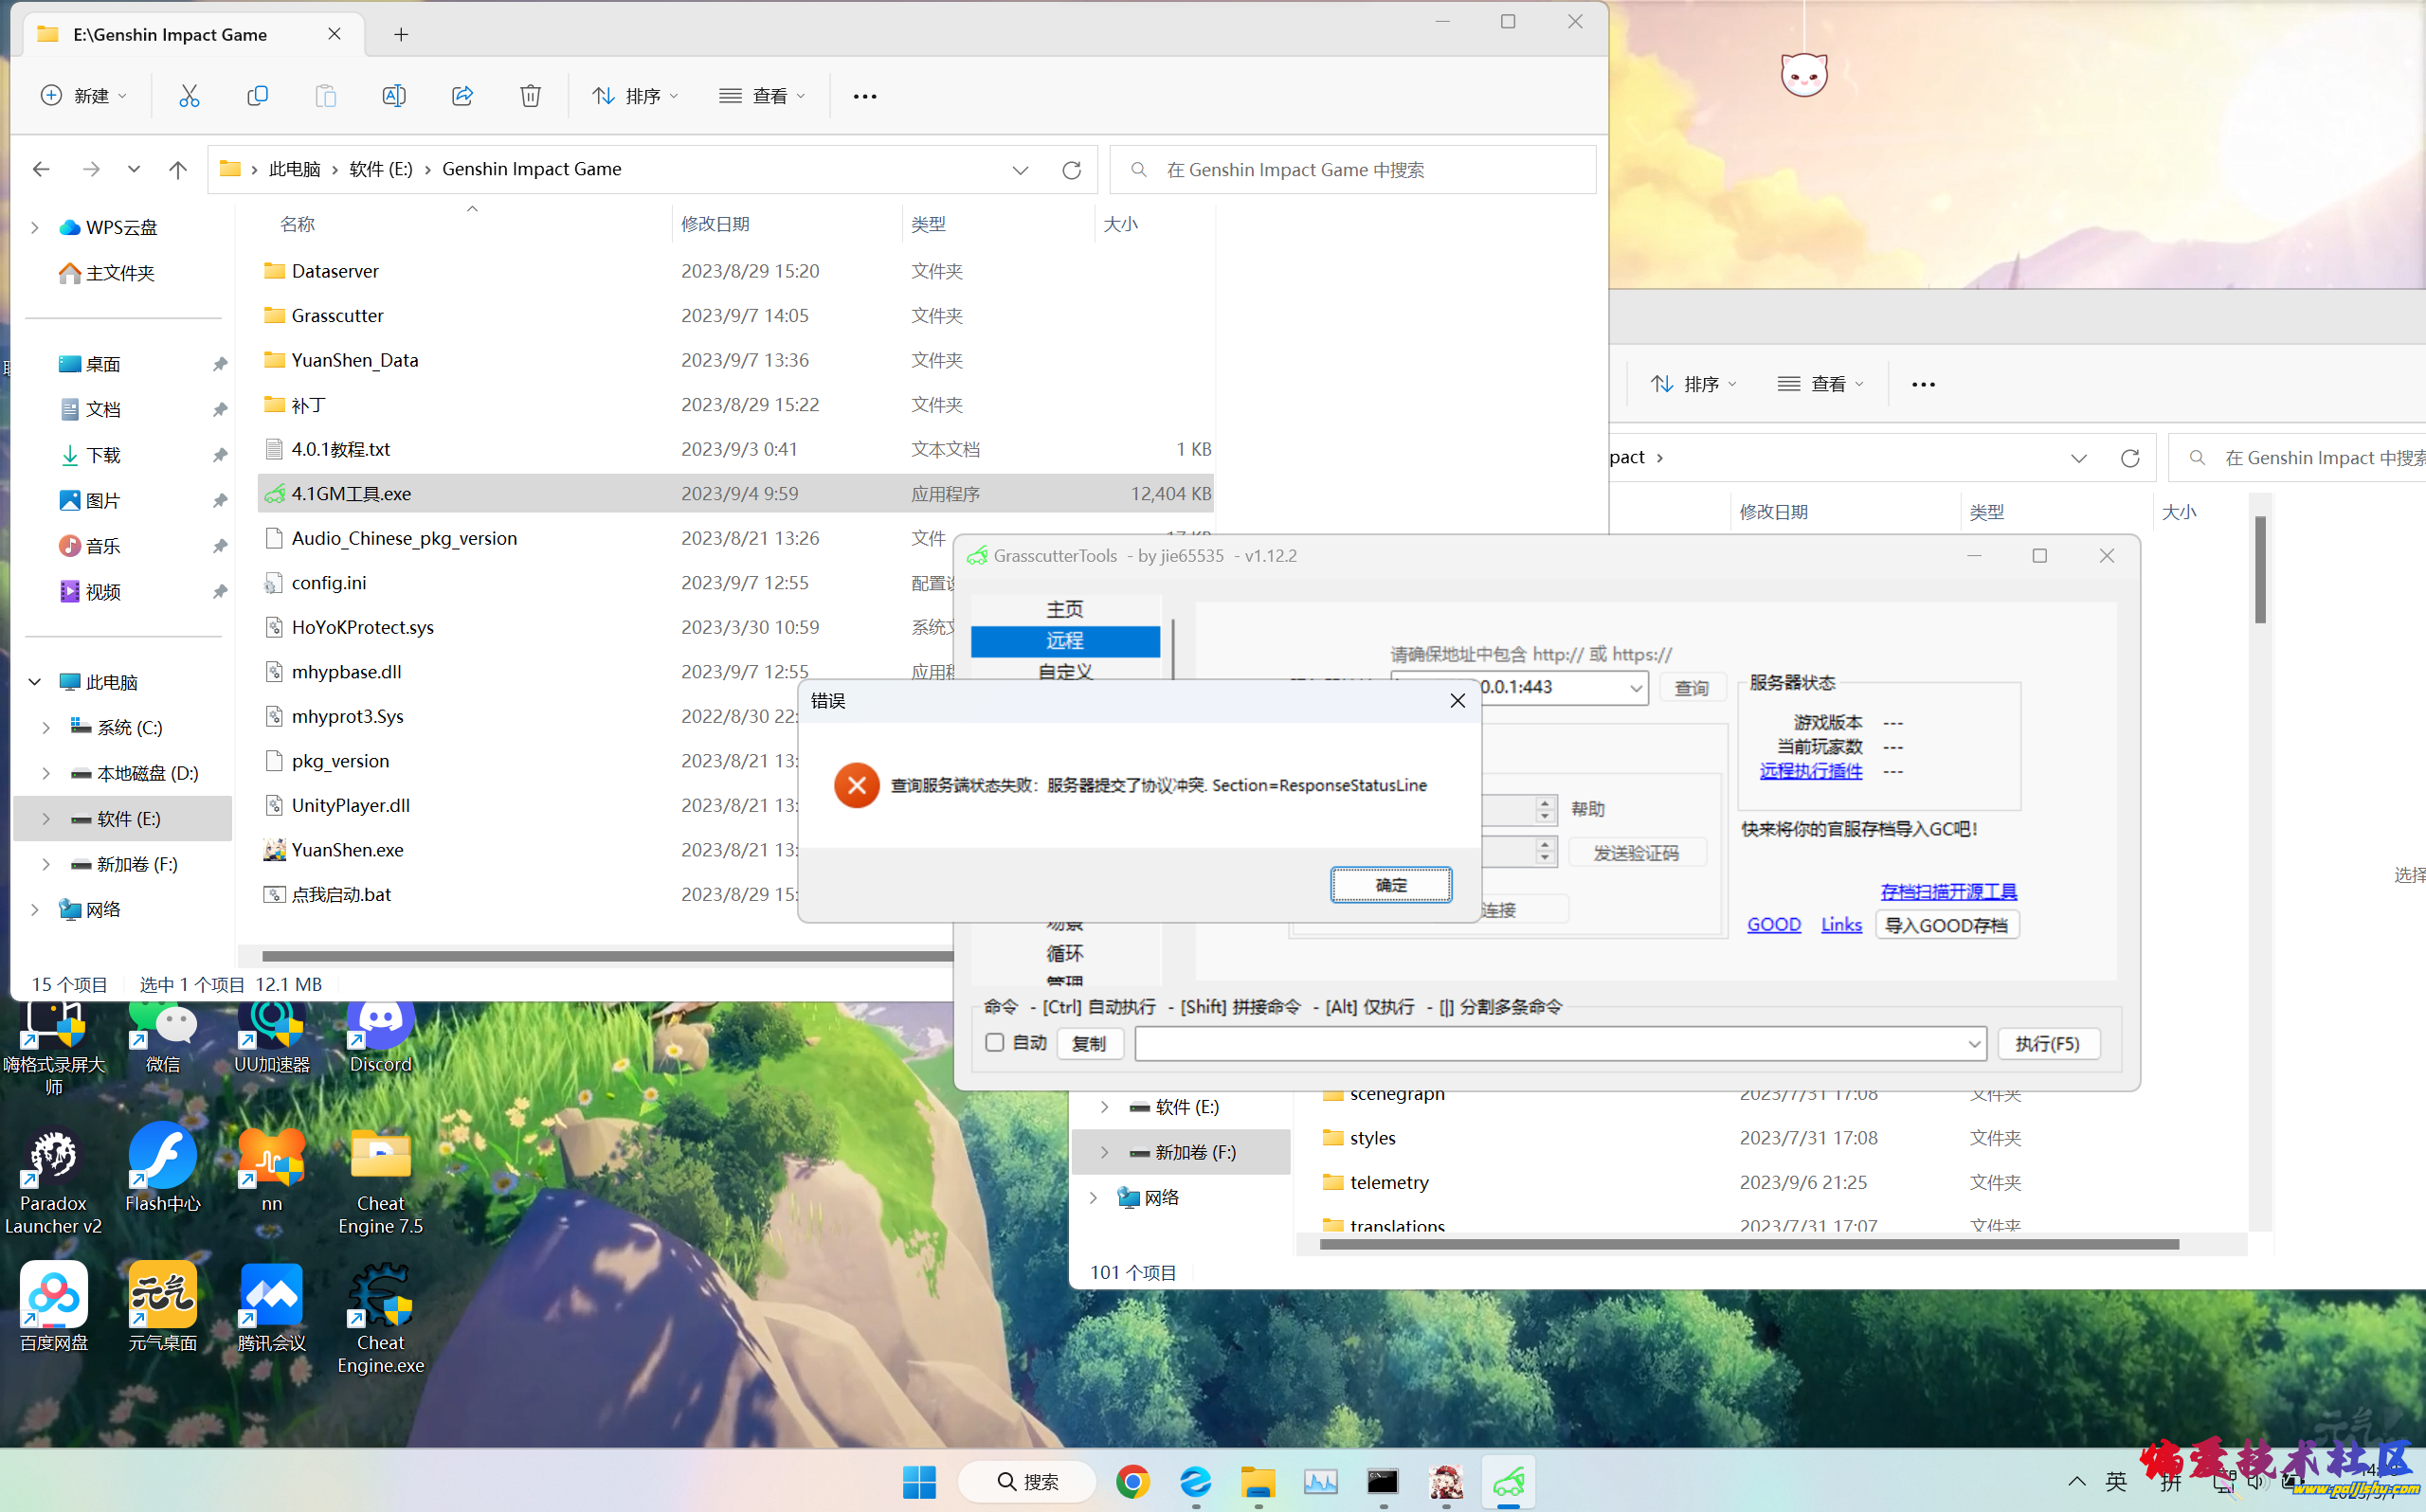Image resolution: width=2426 pixels, height=1512 pixels.
Task: Select the 百度网盘 desktop icon
Action: [x=54, y=1307]
